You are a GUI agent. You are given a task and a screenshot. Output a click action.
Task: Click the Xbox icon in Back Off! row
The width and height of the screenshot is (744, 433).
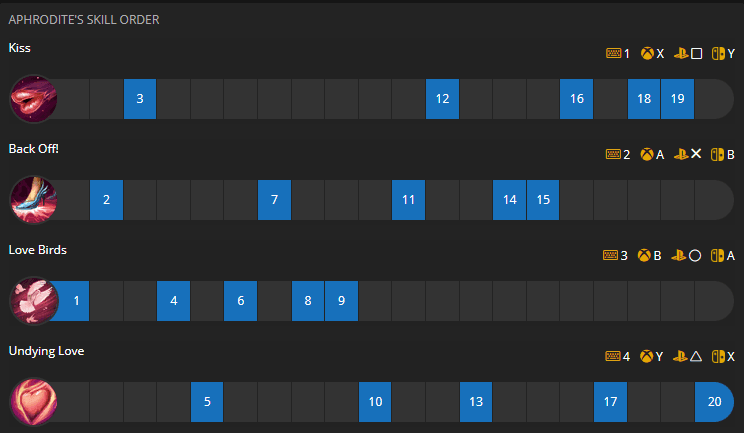click(646, 155)
